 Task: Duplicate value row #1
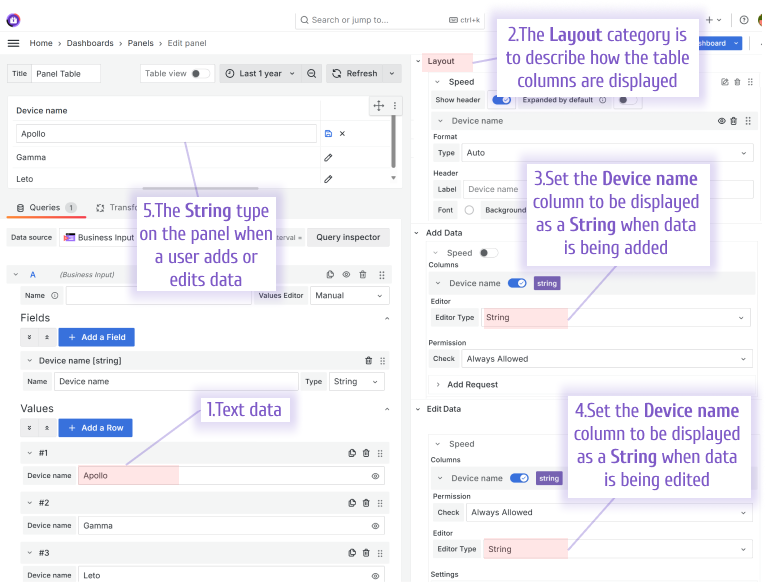[x=352, y=453]
